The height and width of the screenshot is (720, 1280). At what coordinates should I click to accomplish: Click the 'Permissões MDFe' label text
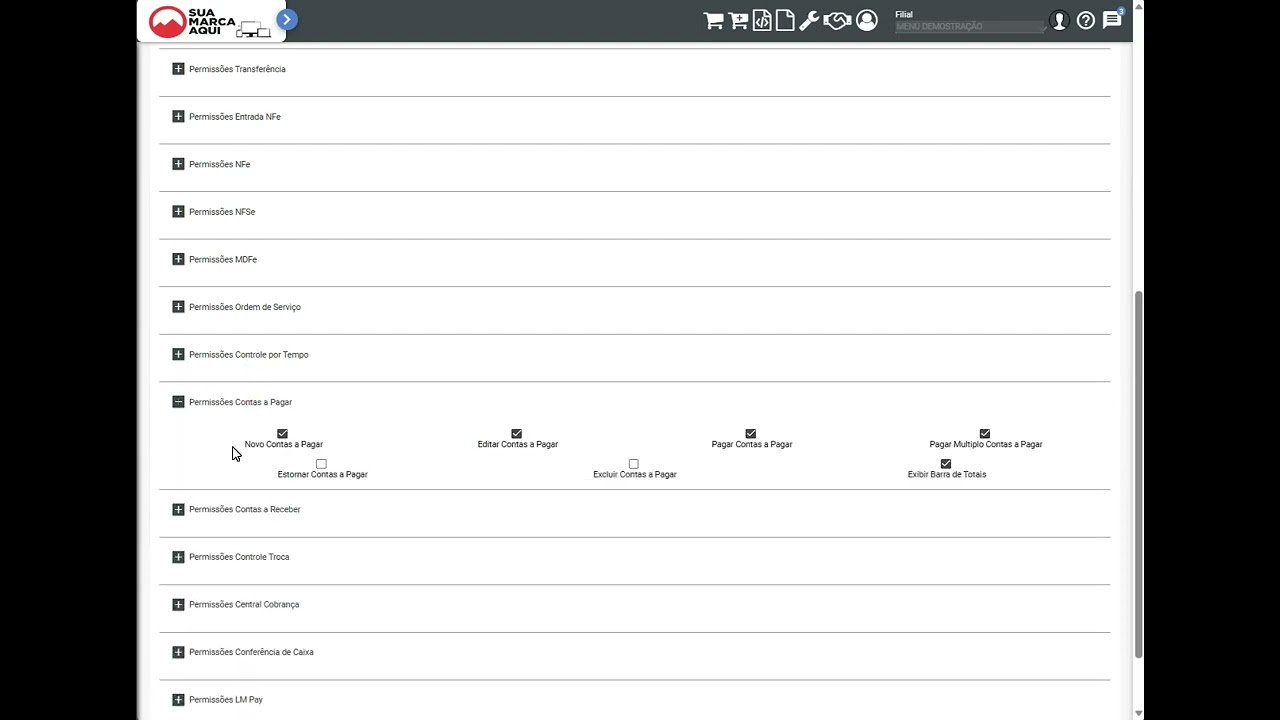tap(223, 259)
